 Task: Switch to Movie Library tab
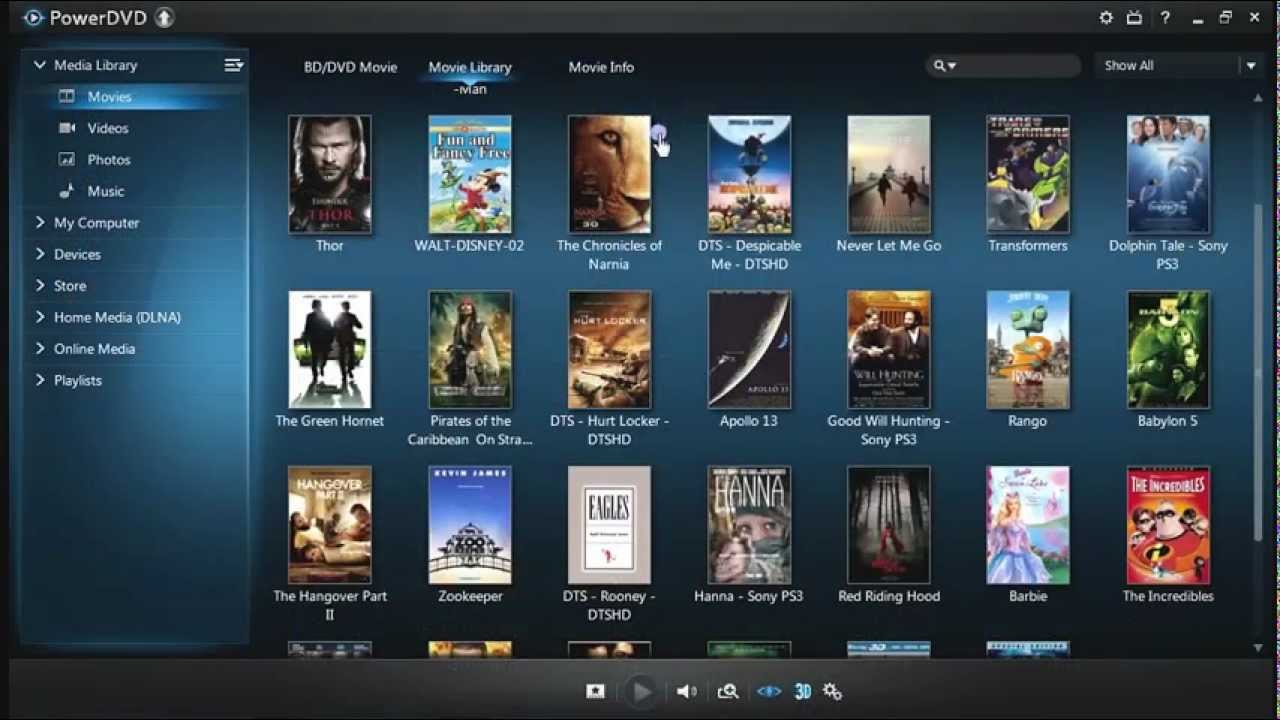pos(470,67)
